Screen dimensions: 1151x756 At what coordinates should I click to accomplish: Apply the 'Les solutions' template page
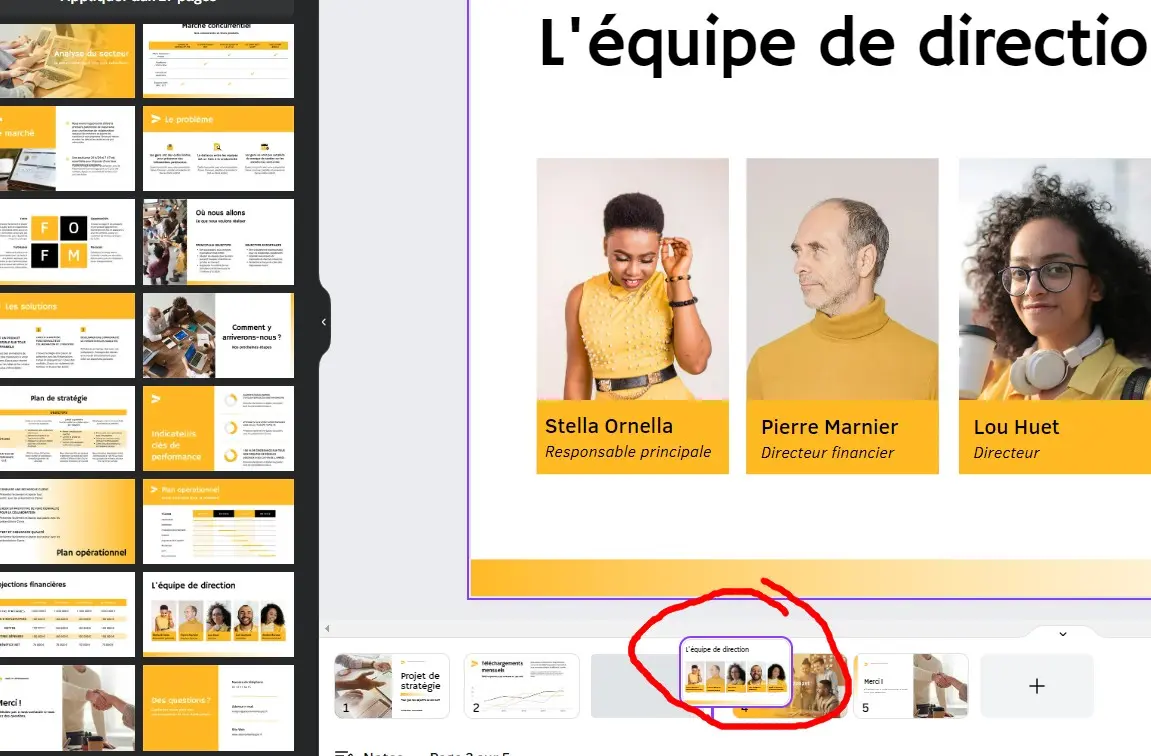pyautogui.click(x=68, y=335)
